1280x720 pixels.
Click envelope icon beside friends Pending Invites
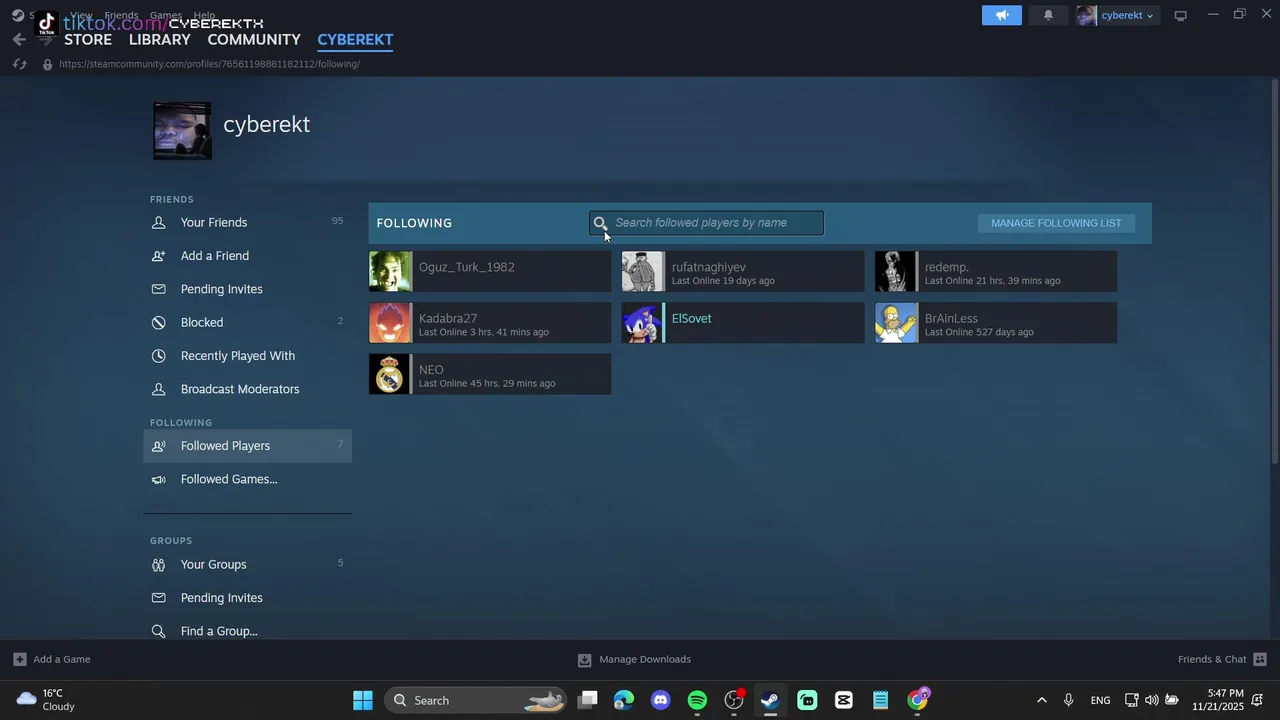point(158,289)
